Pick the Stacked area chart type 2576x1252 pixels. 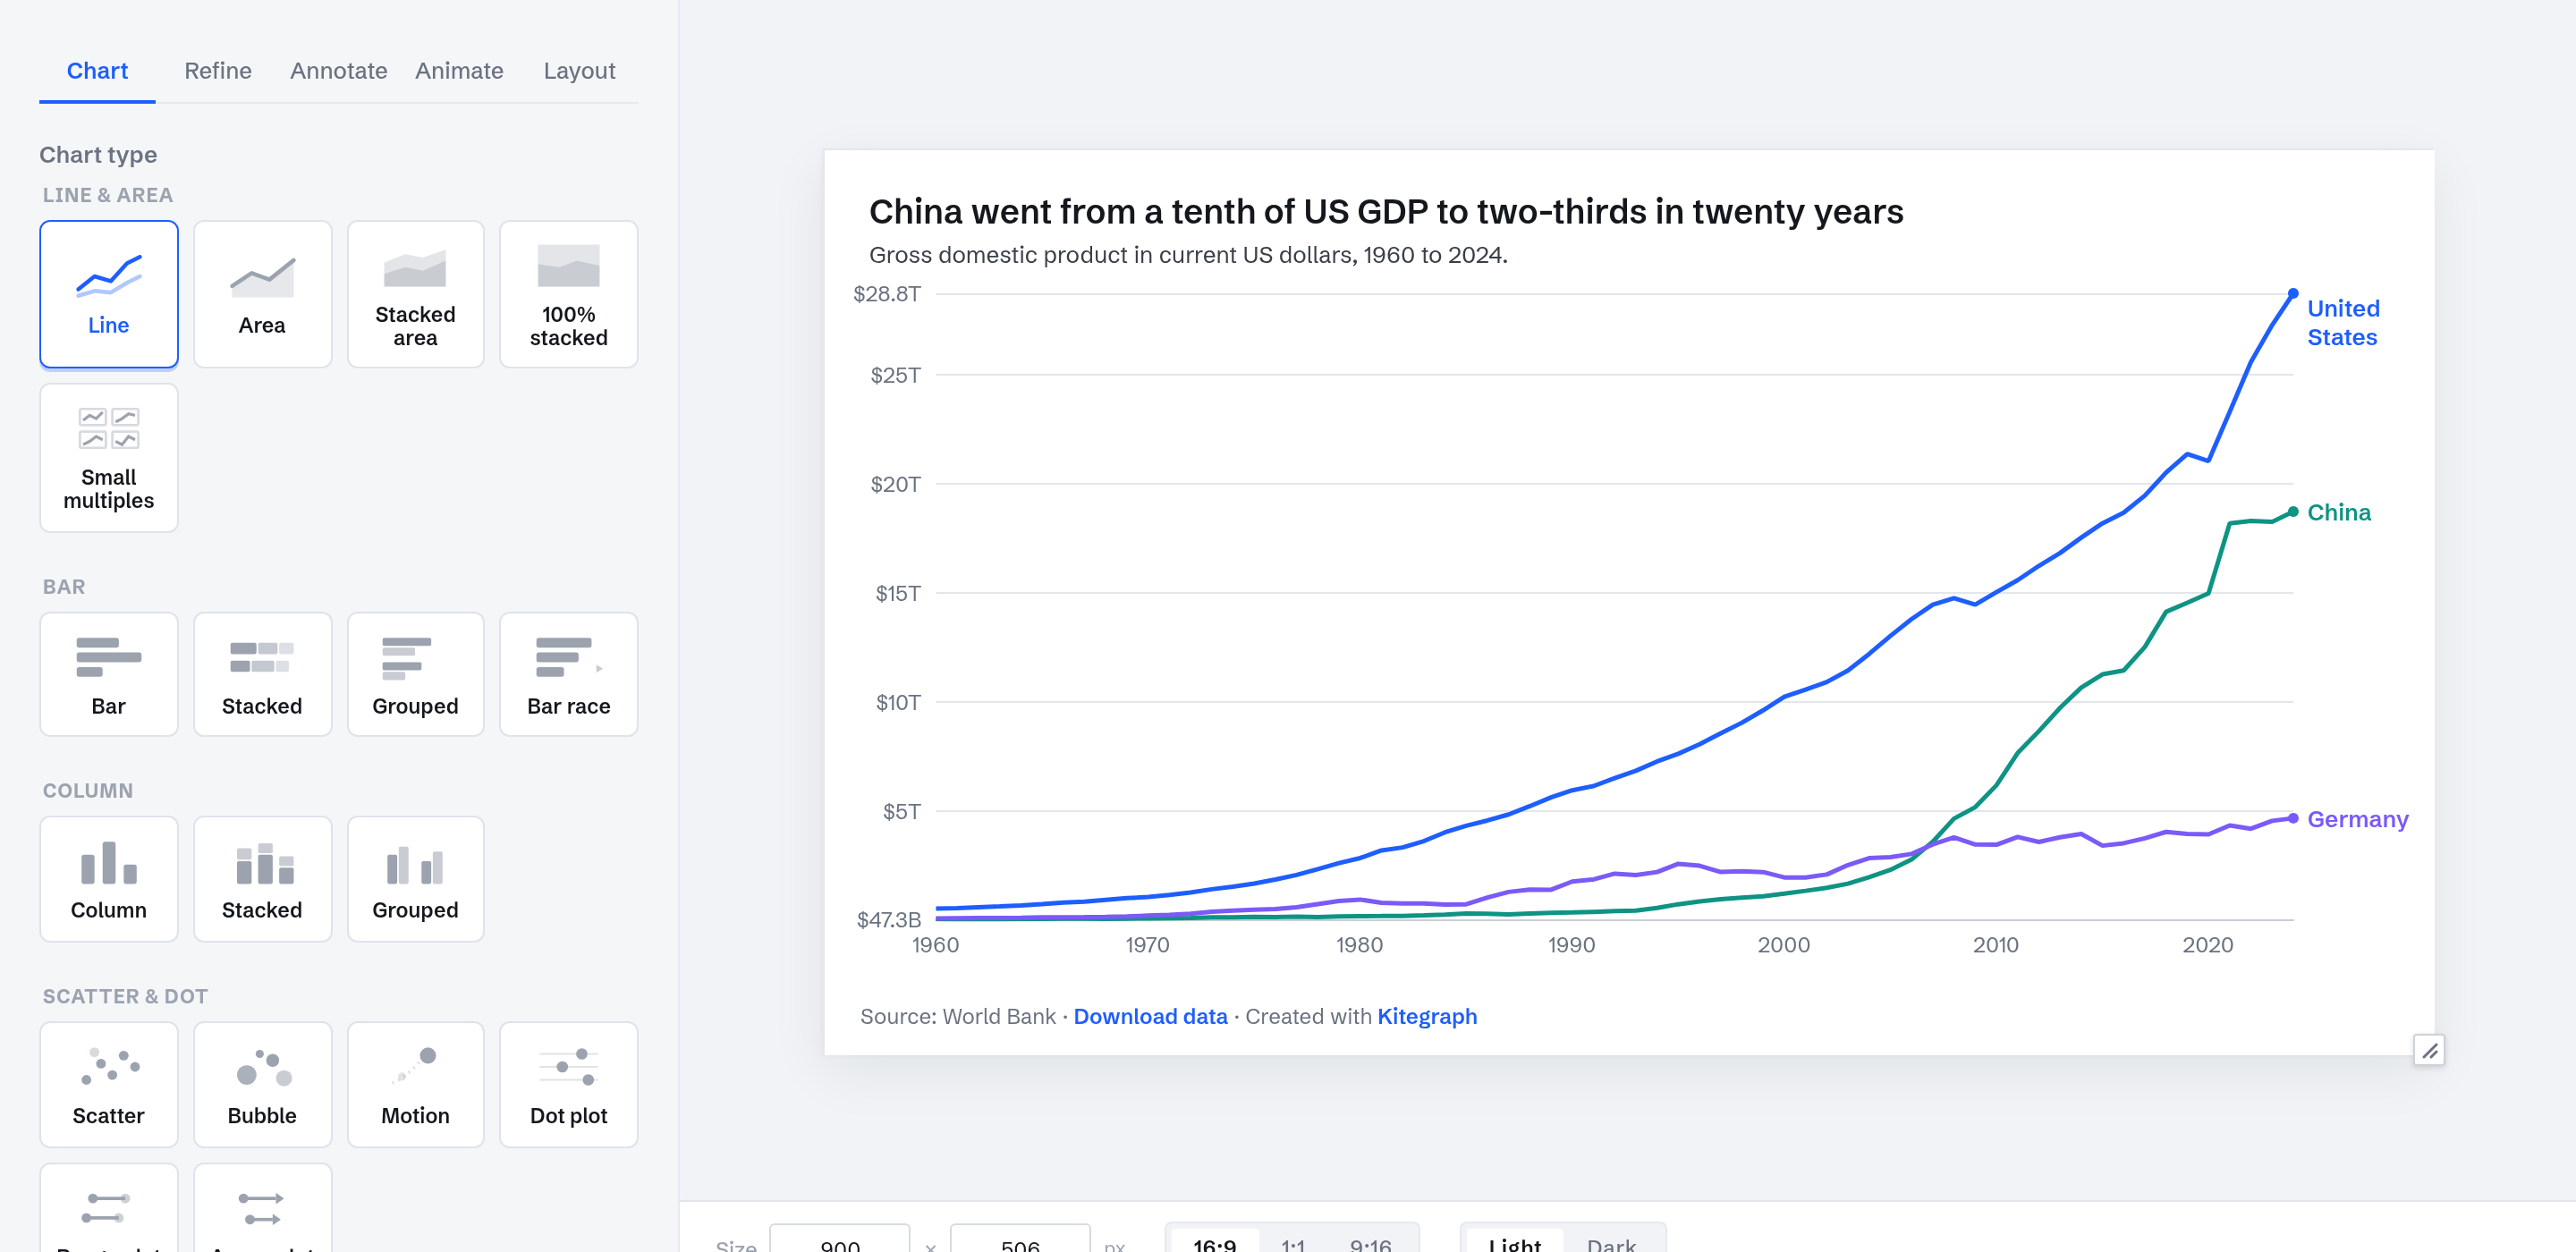pyautogui.click(x=415, y=294)
